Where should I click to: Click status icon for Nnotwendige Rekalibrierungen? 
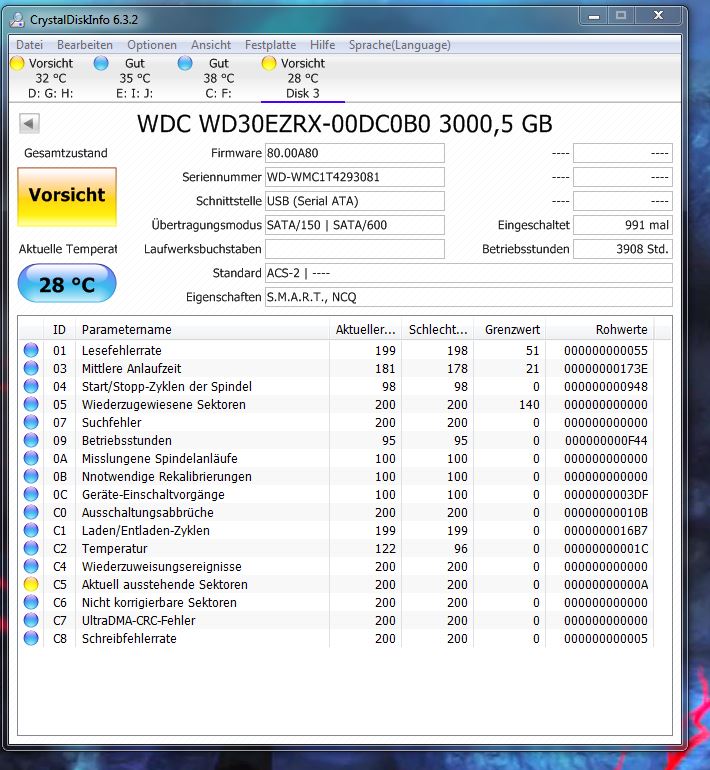pyautogui.click(x=31, y=476)
